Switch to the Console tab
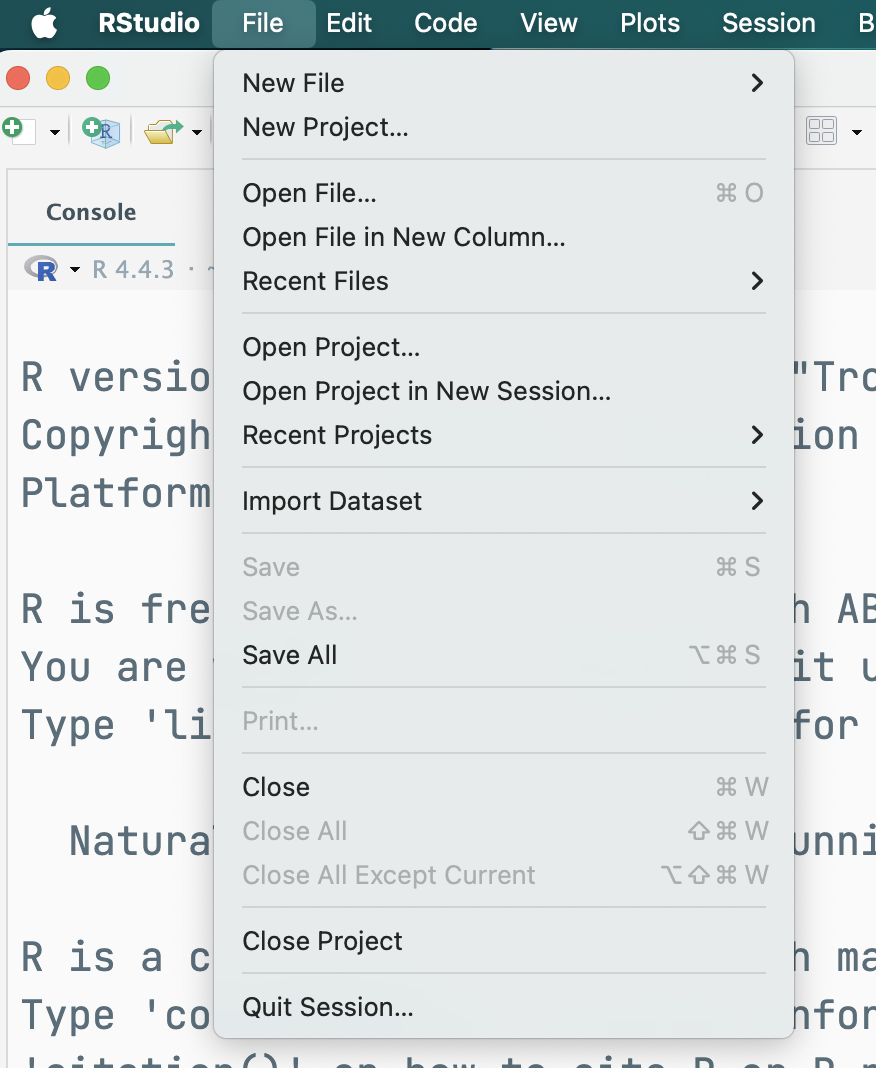The image size is (876, 1068). pos(91,212)
